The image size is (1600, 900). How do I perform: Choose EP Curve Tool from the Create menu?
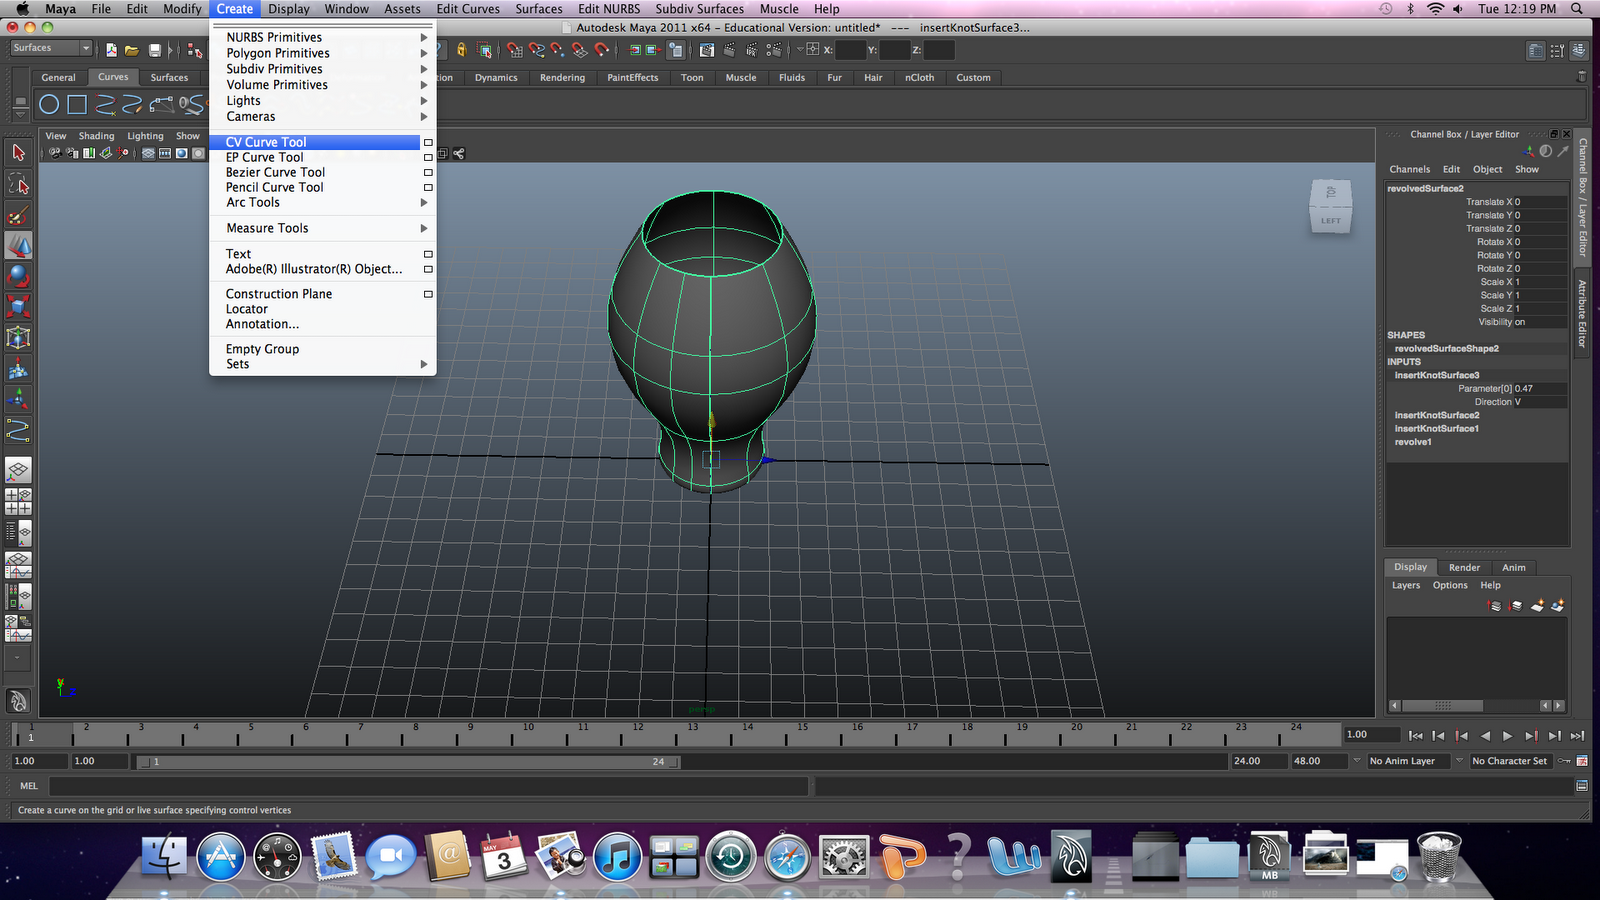click(265, 157)
